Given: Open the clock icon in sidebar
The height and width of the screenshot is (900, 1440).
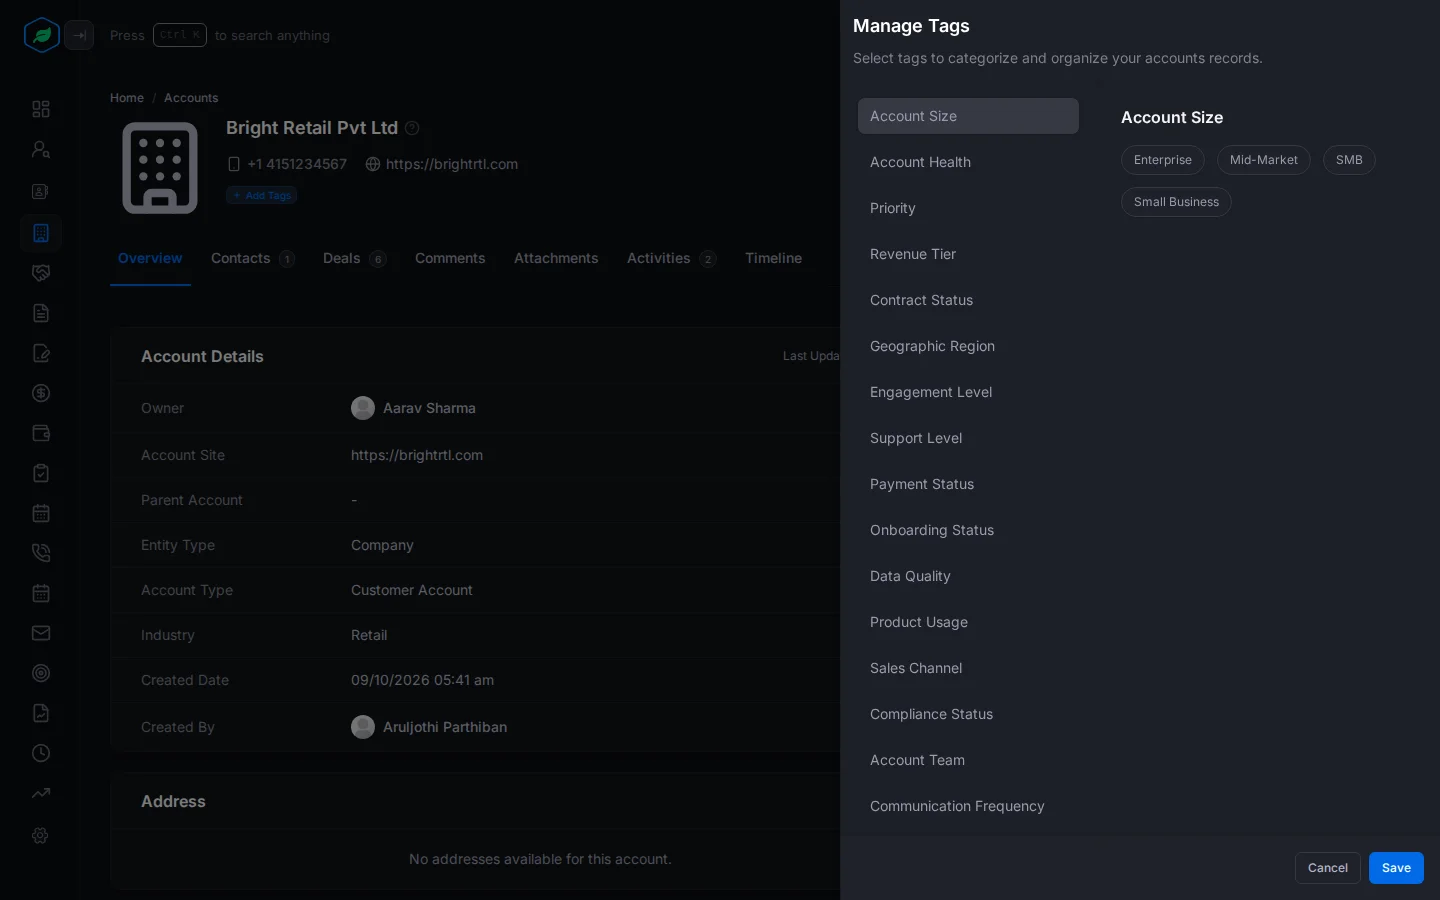Looking at the screenshot, I should 41,753.
